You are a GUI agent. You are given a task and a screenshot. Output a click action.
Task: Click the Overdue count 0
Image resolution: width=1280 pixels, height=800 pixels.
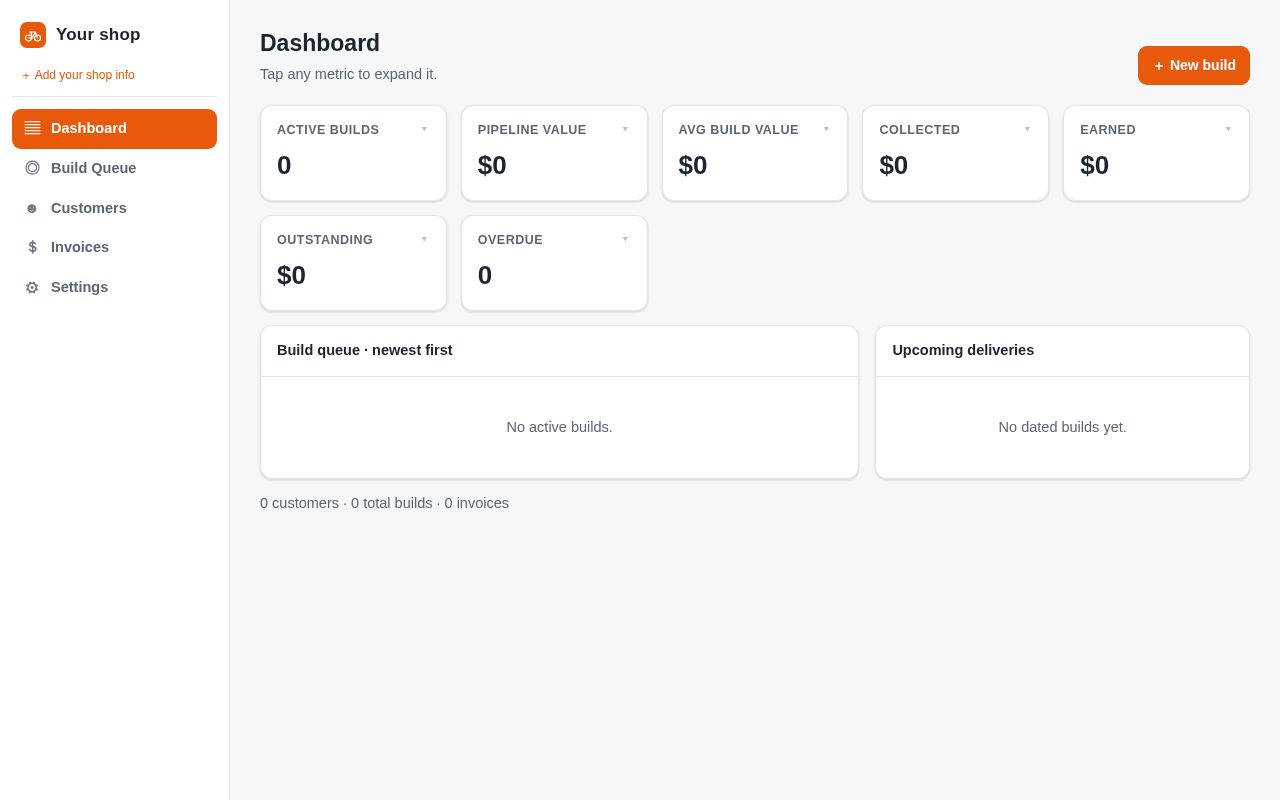pos(485,275)
